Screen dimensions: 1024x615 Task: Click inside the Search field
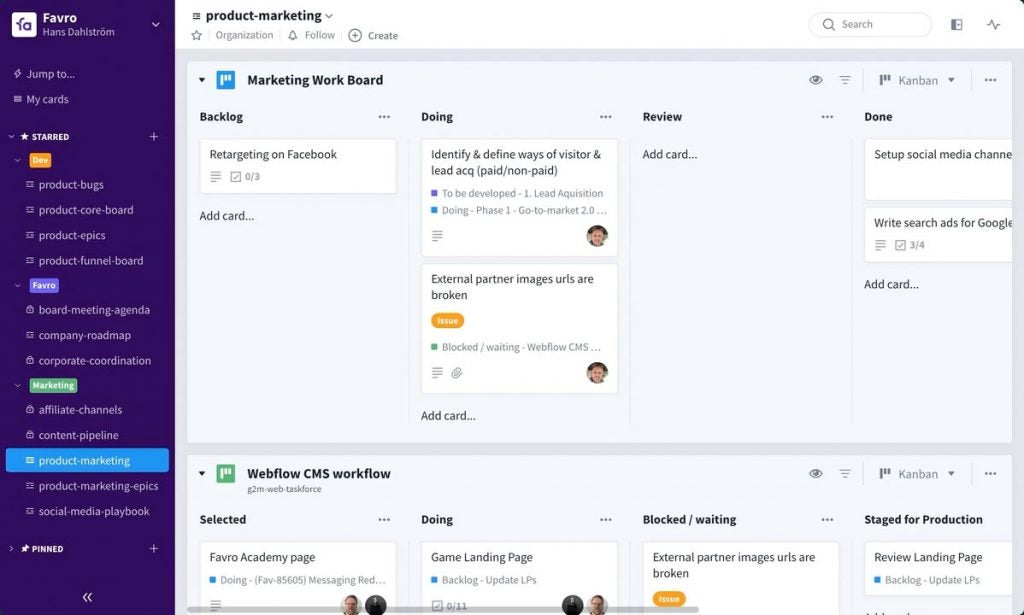pyautogui.click(x=875, y=24)
